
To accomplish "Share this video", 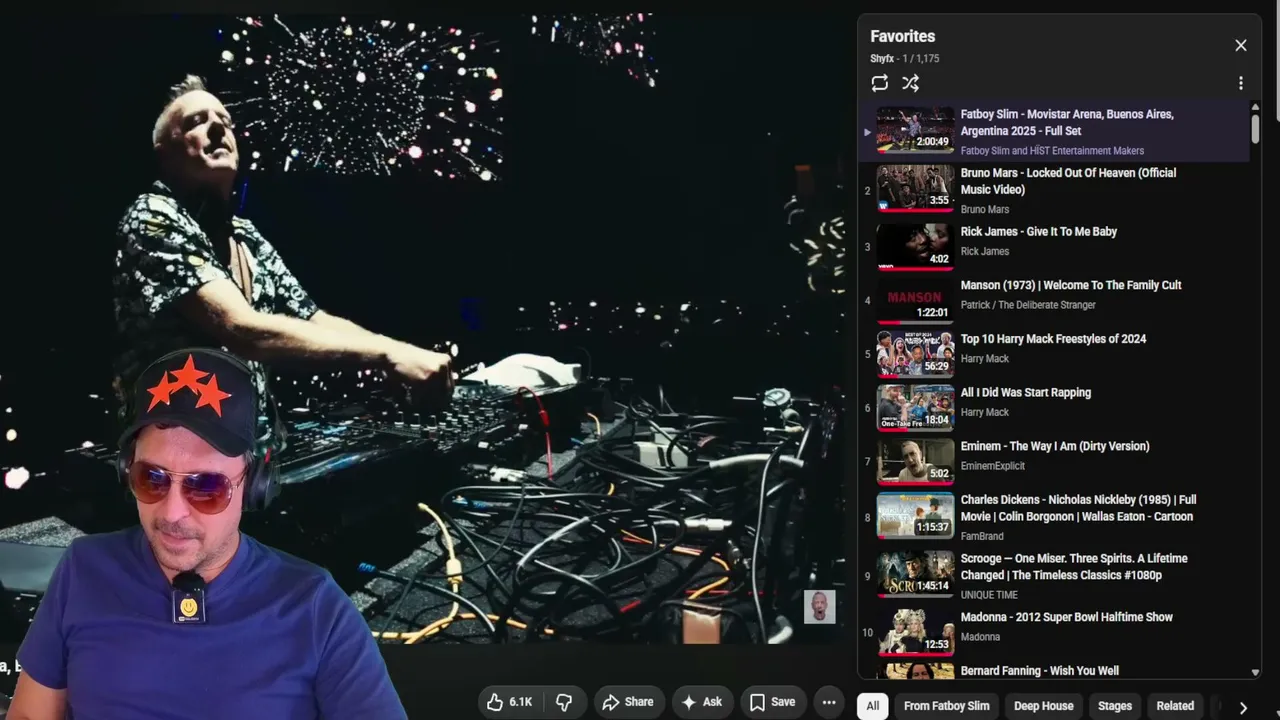I will [628, 702].
